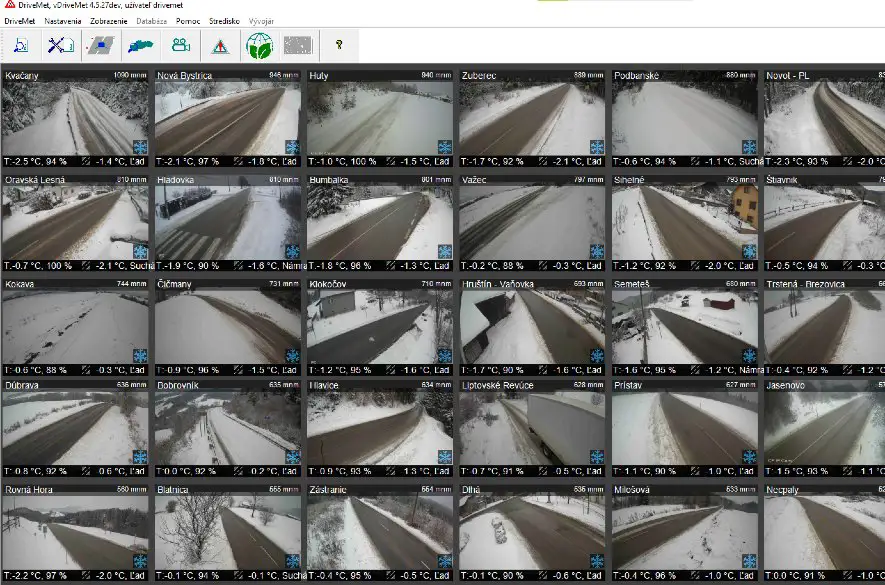Click the document search toolbar icon
This screenshot has height=585, width=885.
pyautogui.click(x=20, y=45)
